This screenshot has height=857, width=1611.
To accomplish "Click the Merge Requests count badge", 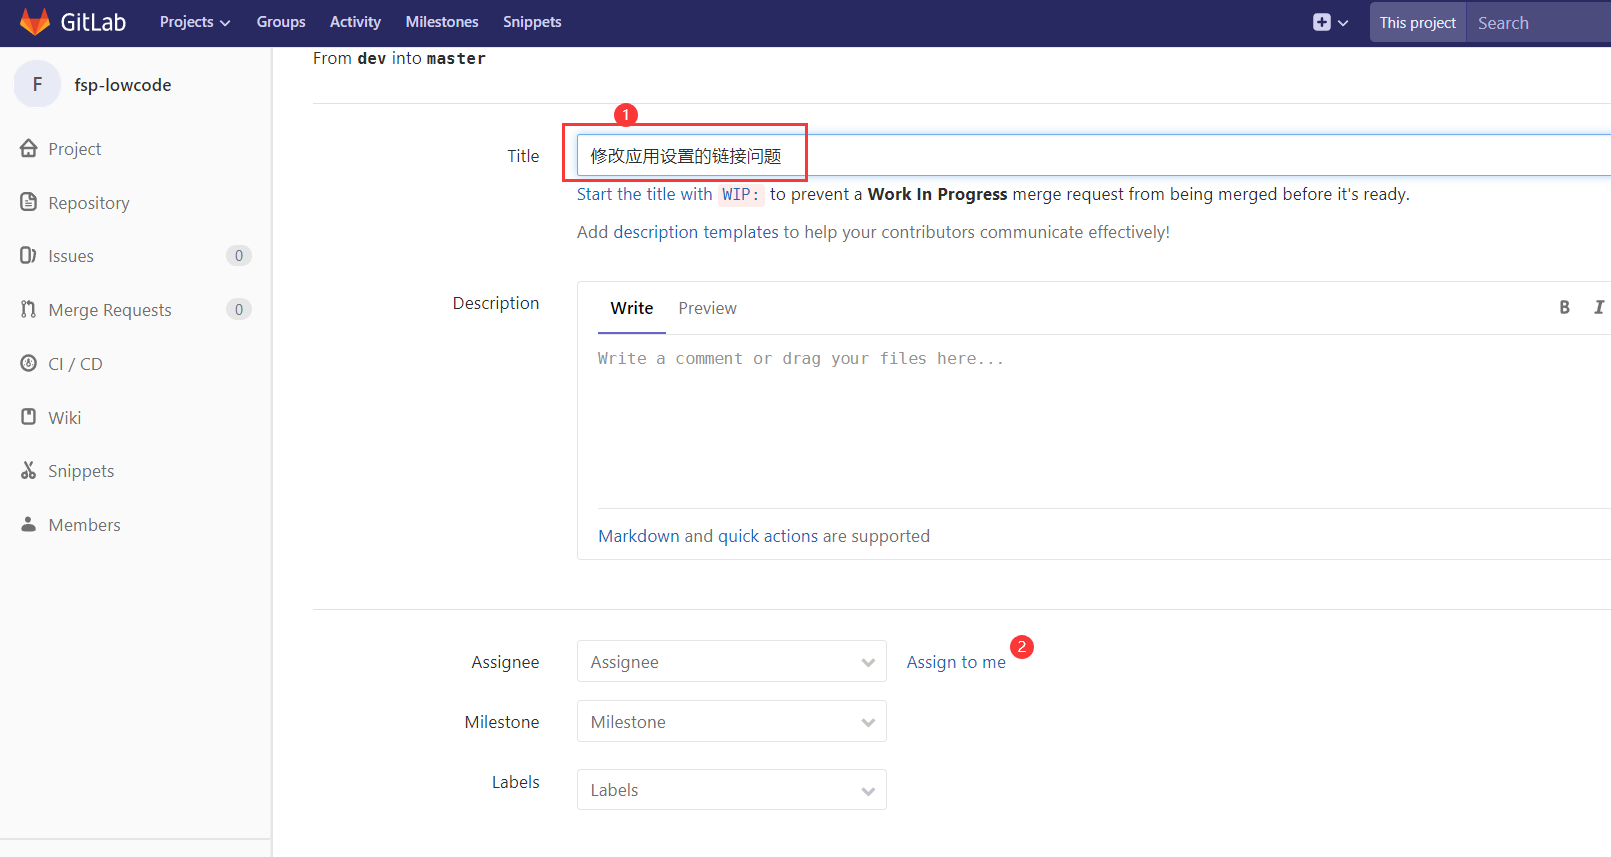I will 238,309.
